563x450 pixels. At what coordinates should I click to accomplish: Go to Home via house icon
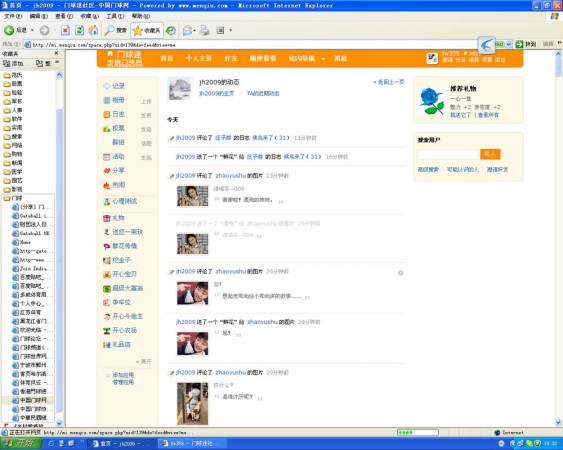coord(93,31)
